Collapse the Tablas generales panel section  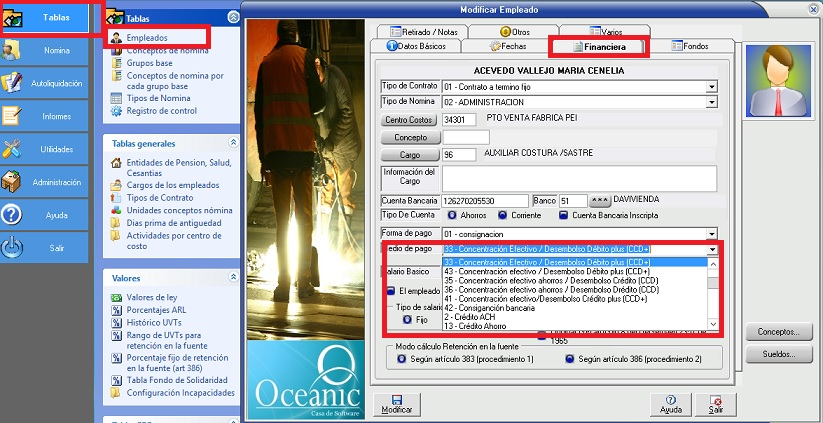pyautogui.click(x=233, y=143)
